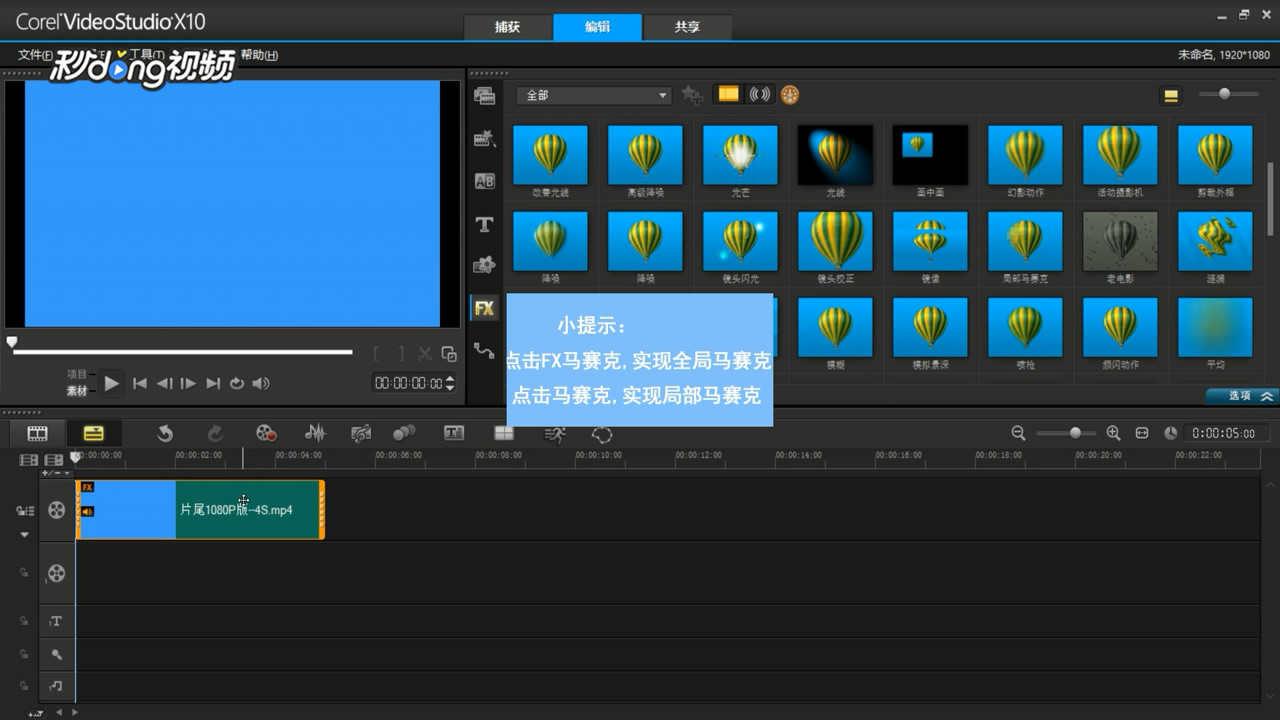Fit project in timeline window
Viewport: 1280px width, 720px height.
click(1142, 433)
